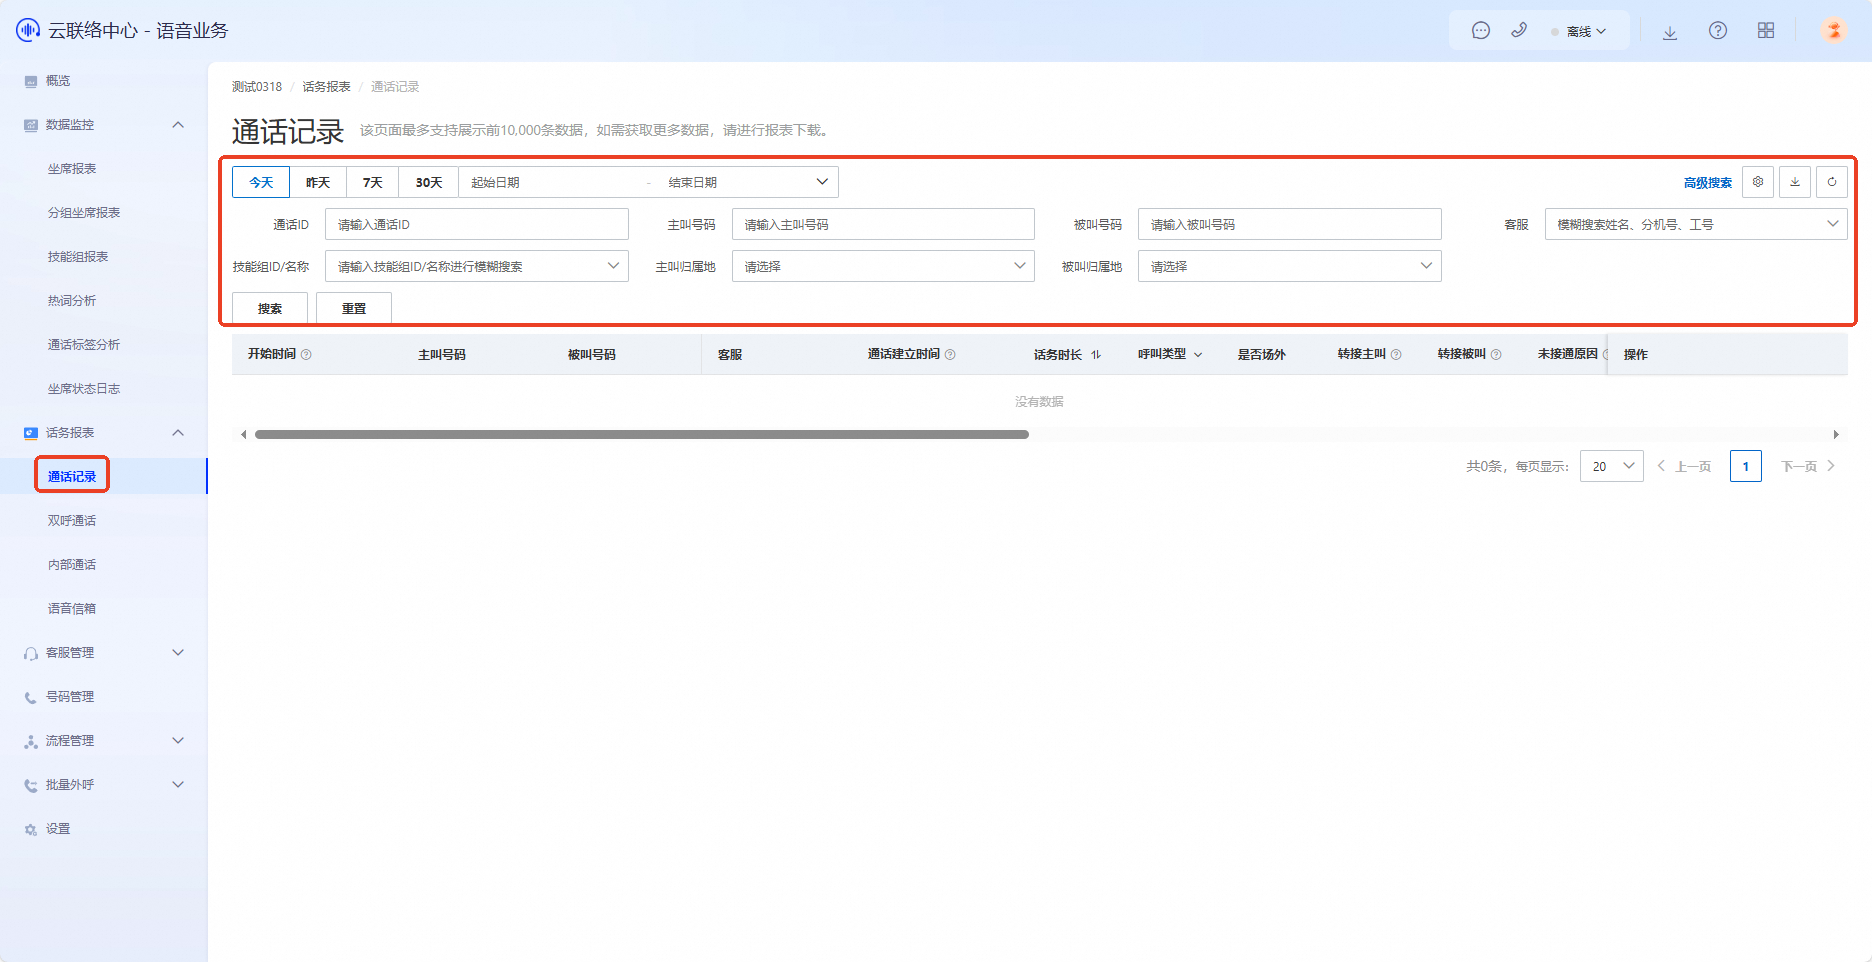Focus the 被叫号码 input field
The image size is (1872, 962).
pyautogui.click(x=1290, y=224)
